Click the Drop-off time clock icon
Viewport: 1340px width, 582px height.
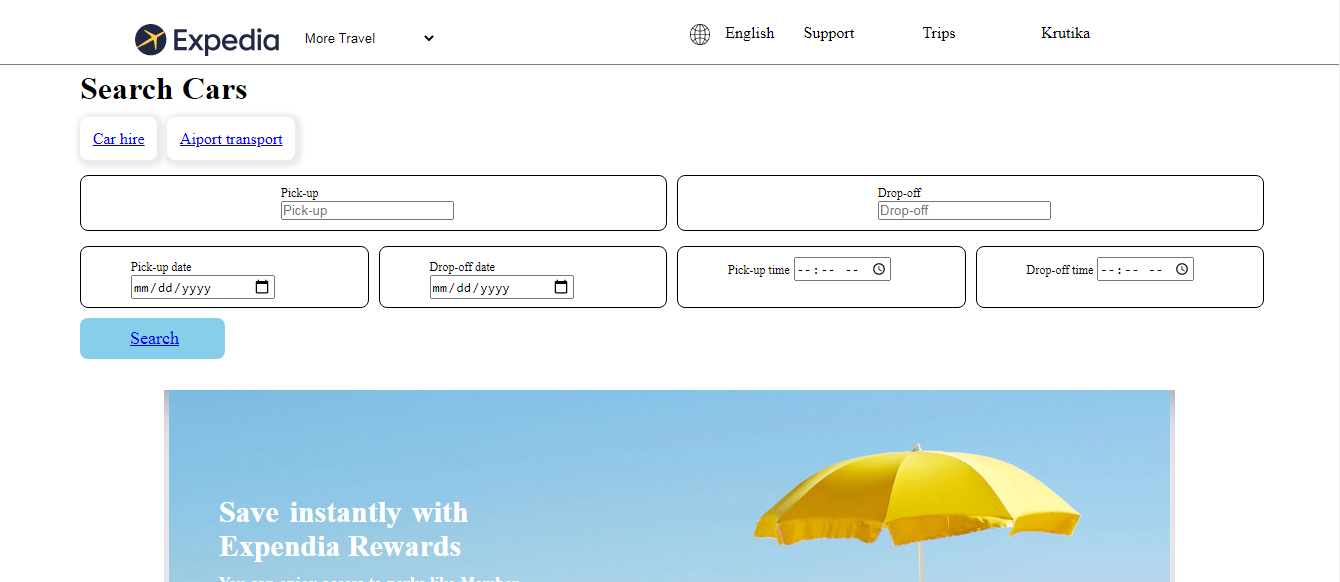pyautogui.click(x=1181, y=268)
